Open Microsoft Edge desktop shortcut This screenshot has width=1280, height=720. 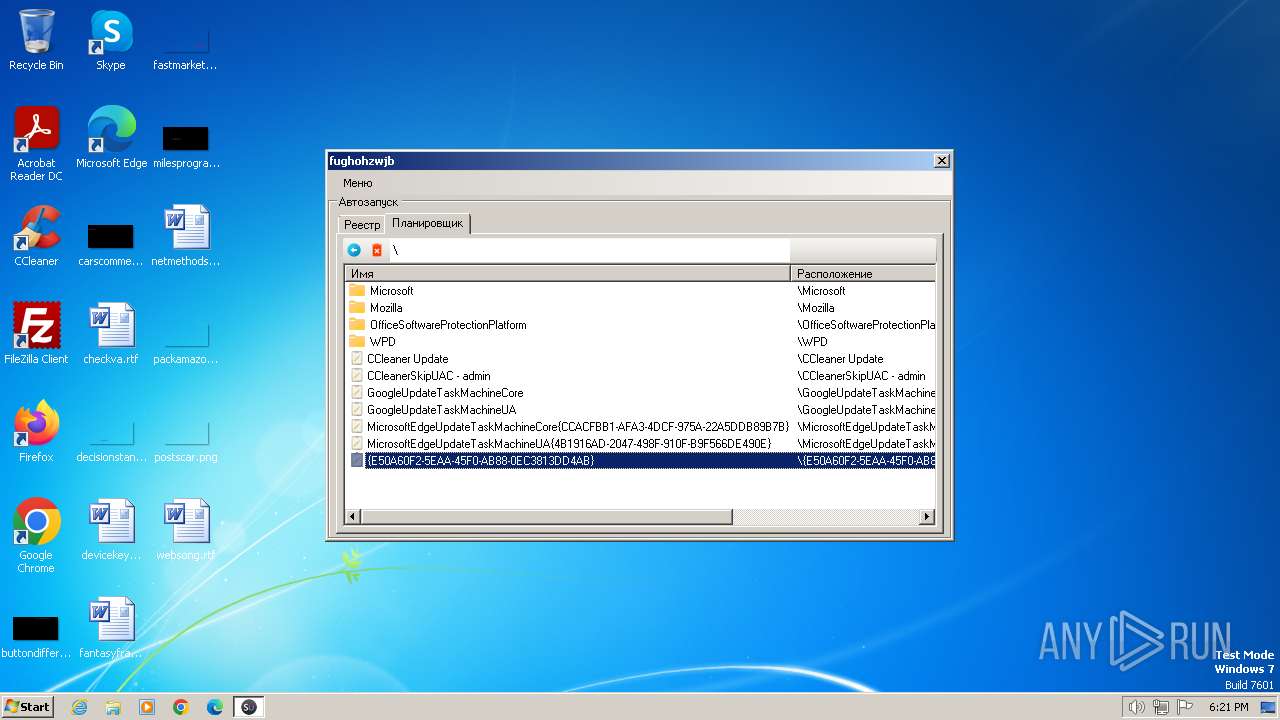coord(111,138)
